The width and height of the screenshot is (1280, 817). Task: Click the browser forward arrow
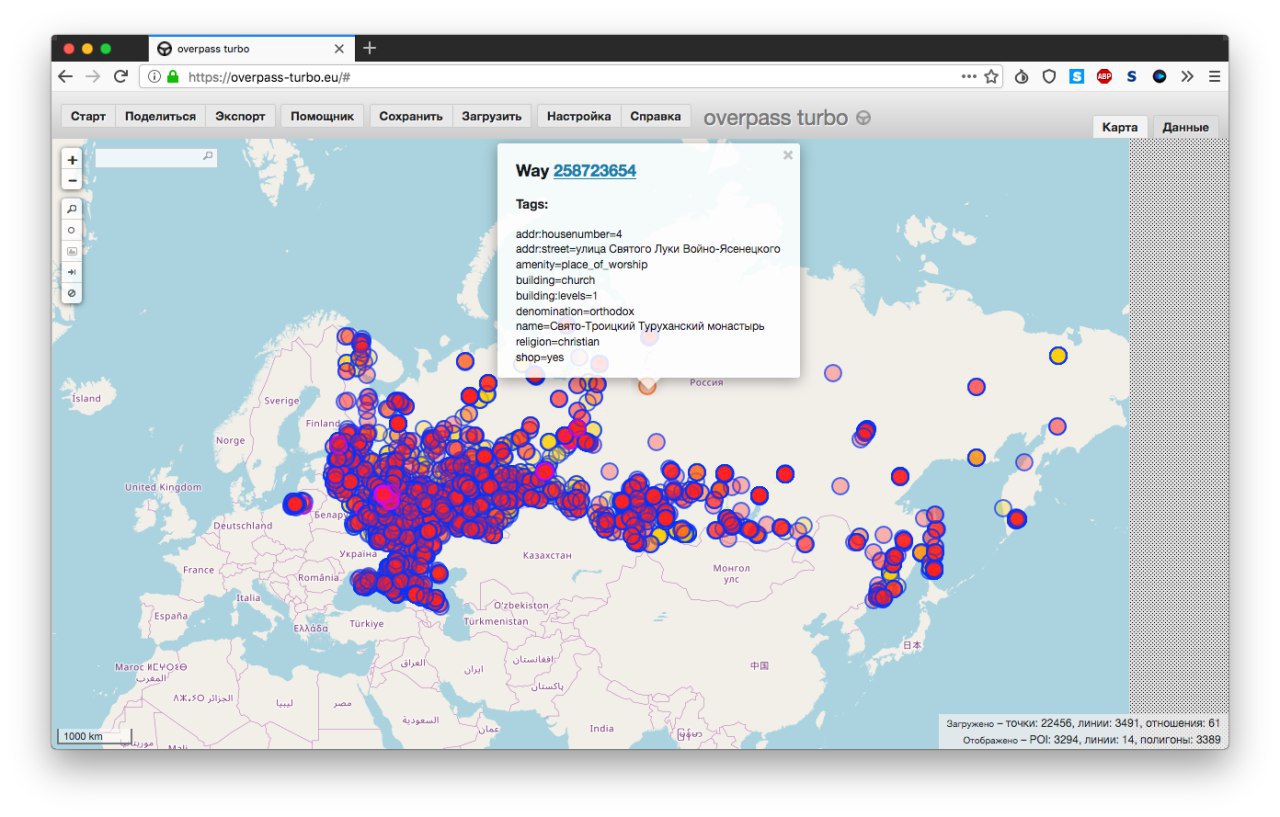92,76
